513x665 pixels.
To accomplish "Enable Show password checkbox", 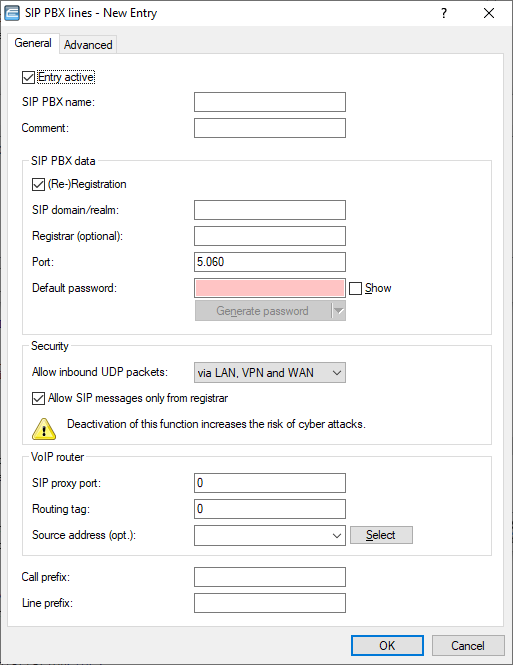I will (x=355, y=288).
